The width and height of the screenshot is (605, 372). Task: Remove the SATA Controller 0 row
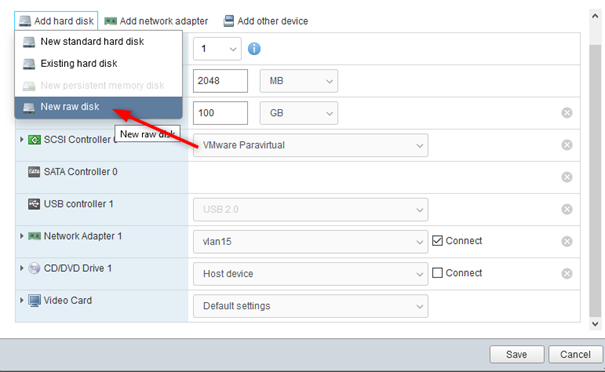[x=567, y=177]
